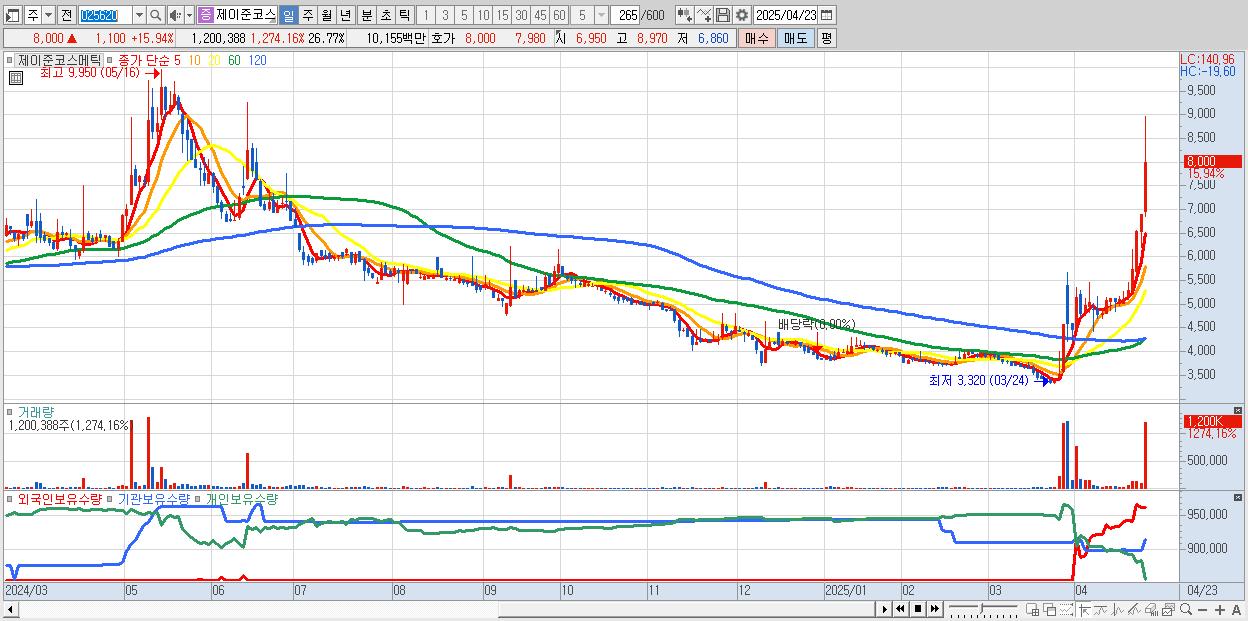Image resolution: width=1248 pixels, height=621 pixels.
Task: Click the plus zoom-in icon at bottom right
Action: tap(1220, 609)
